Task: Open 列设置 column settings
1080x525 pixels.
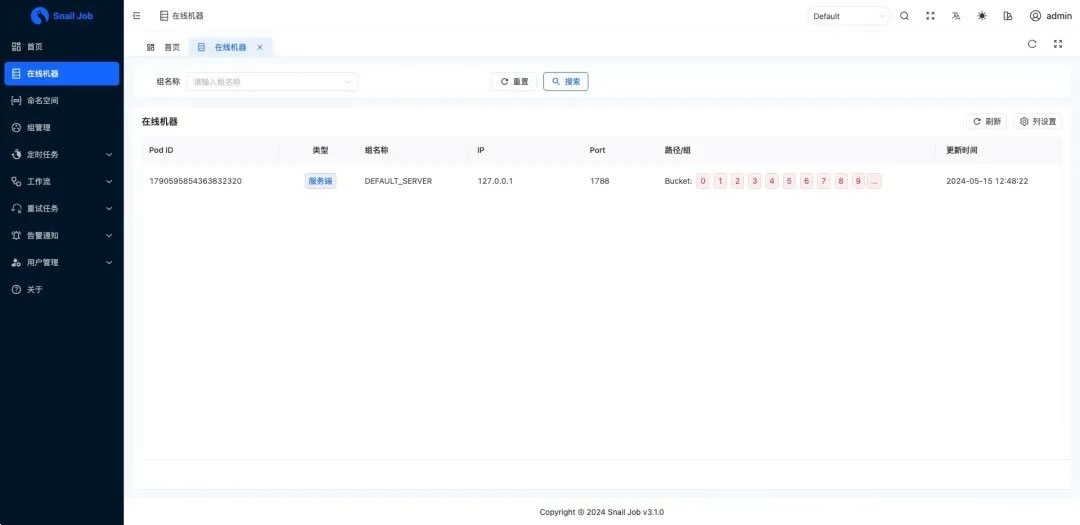Action: (1038, 121)
